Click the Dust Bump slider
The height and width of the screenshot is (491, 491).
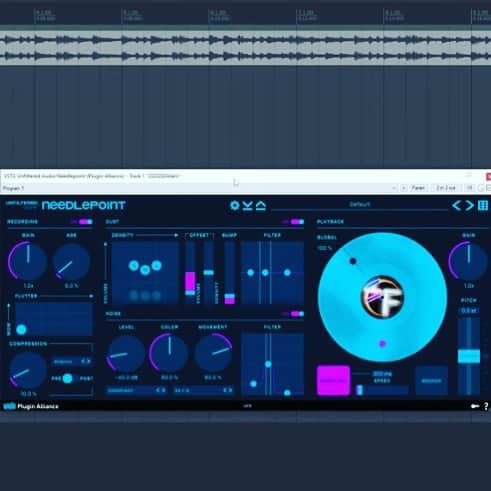[x=229, y=273]
